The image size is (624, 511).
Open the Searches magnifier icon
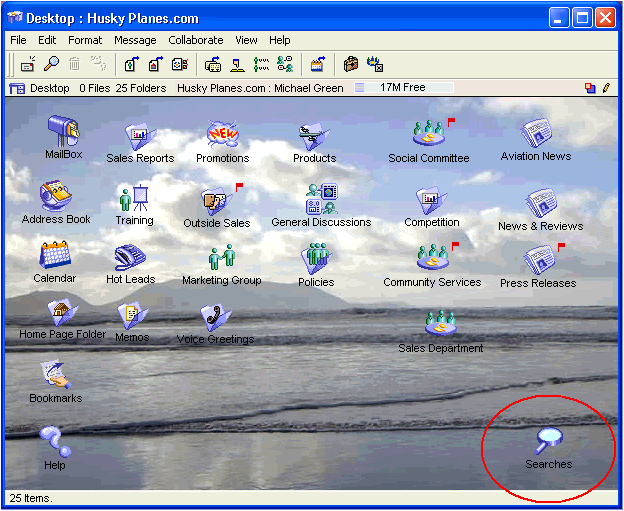(x=548, y=440)
